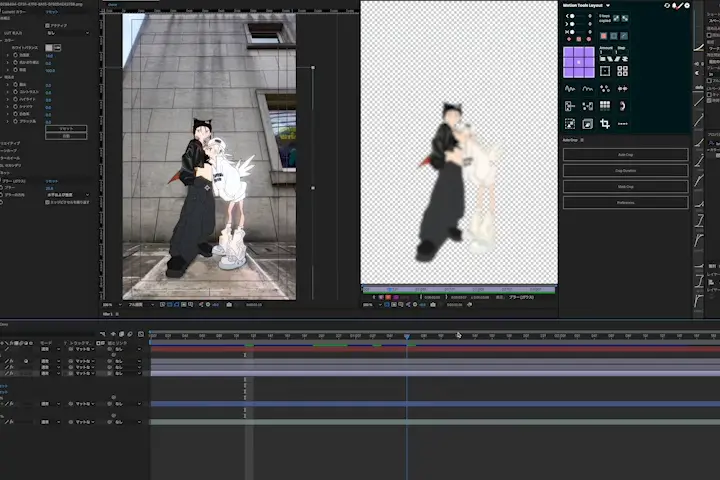The width and height of the screenshot is (720, 480).
Task: Click the opposing arrows icon
Action: pos(622,89)
